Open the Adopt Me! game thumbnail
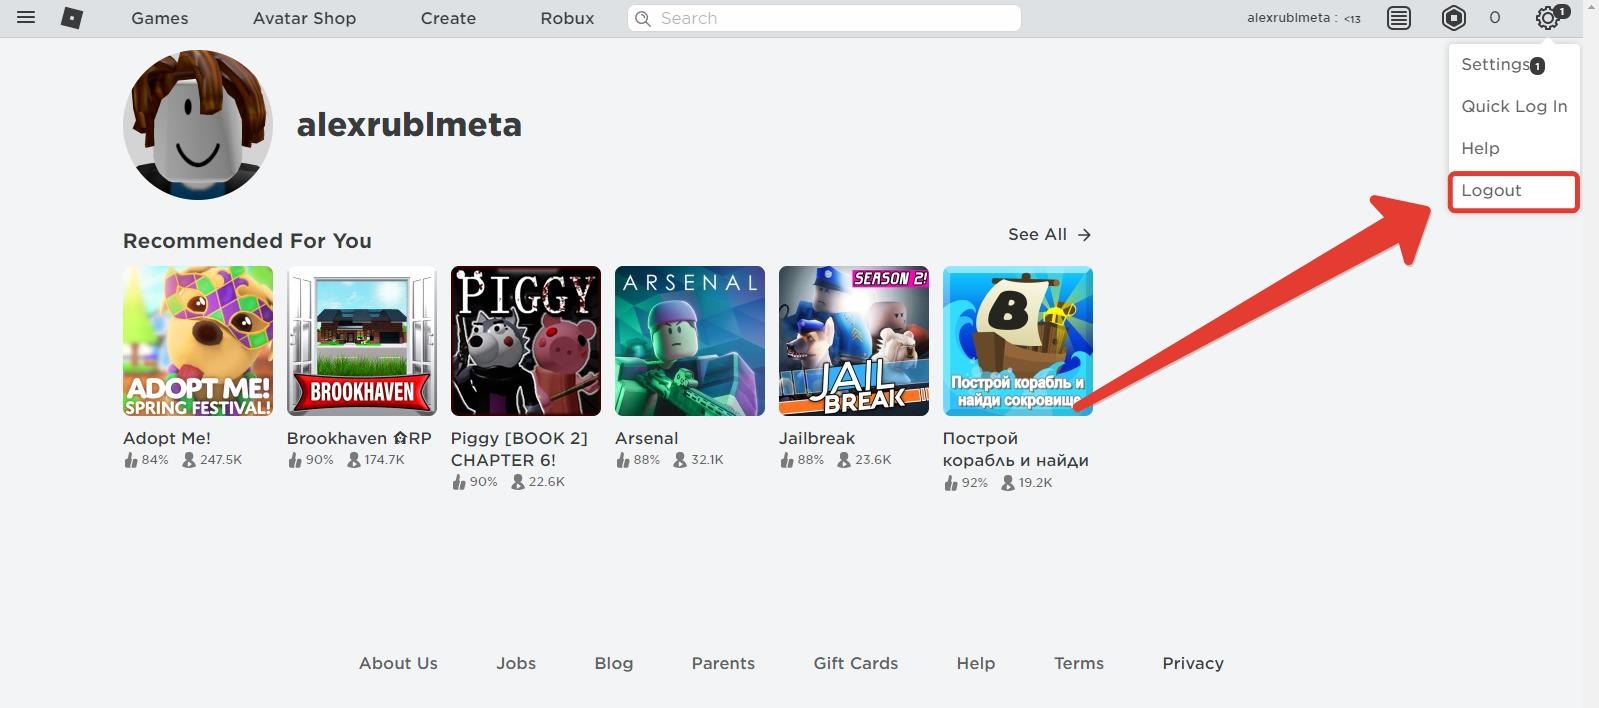 click(x=198, y=341)
